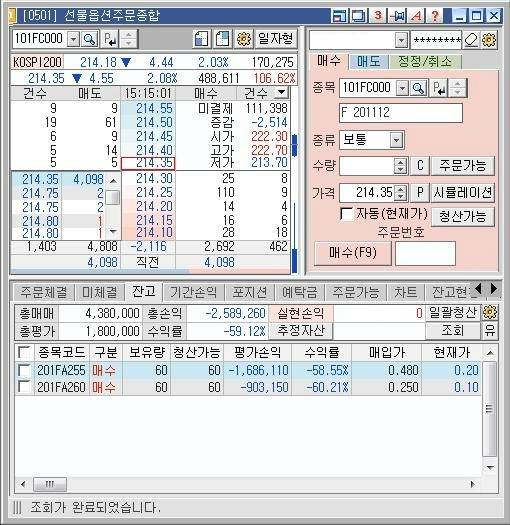The width and height of the screenshot is (510, 525).
Task: Click the app icon in the title bar
Action: [12, 15]
